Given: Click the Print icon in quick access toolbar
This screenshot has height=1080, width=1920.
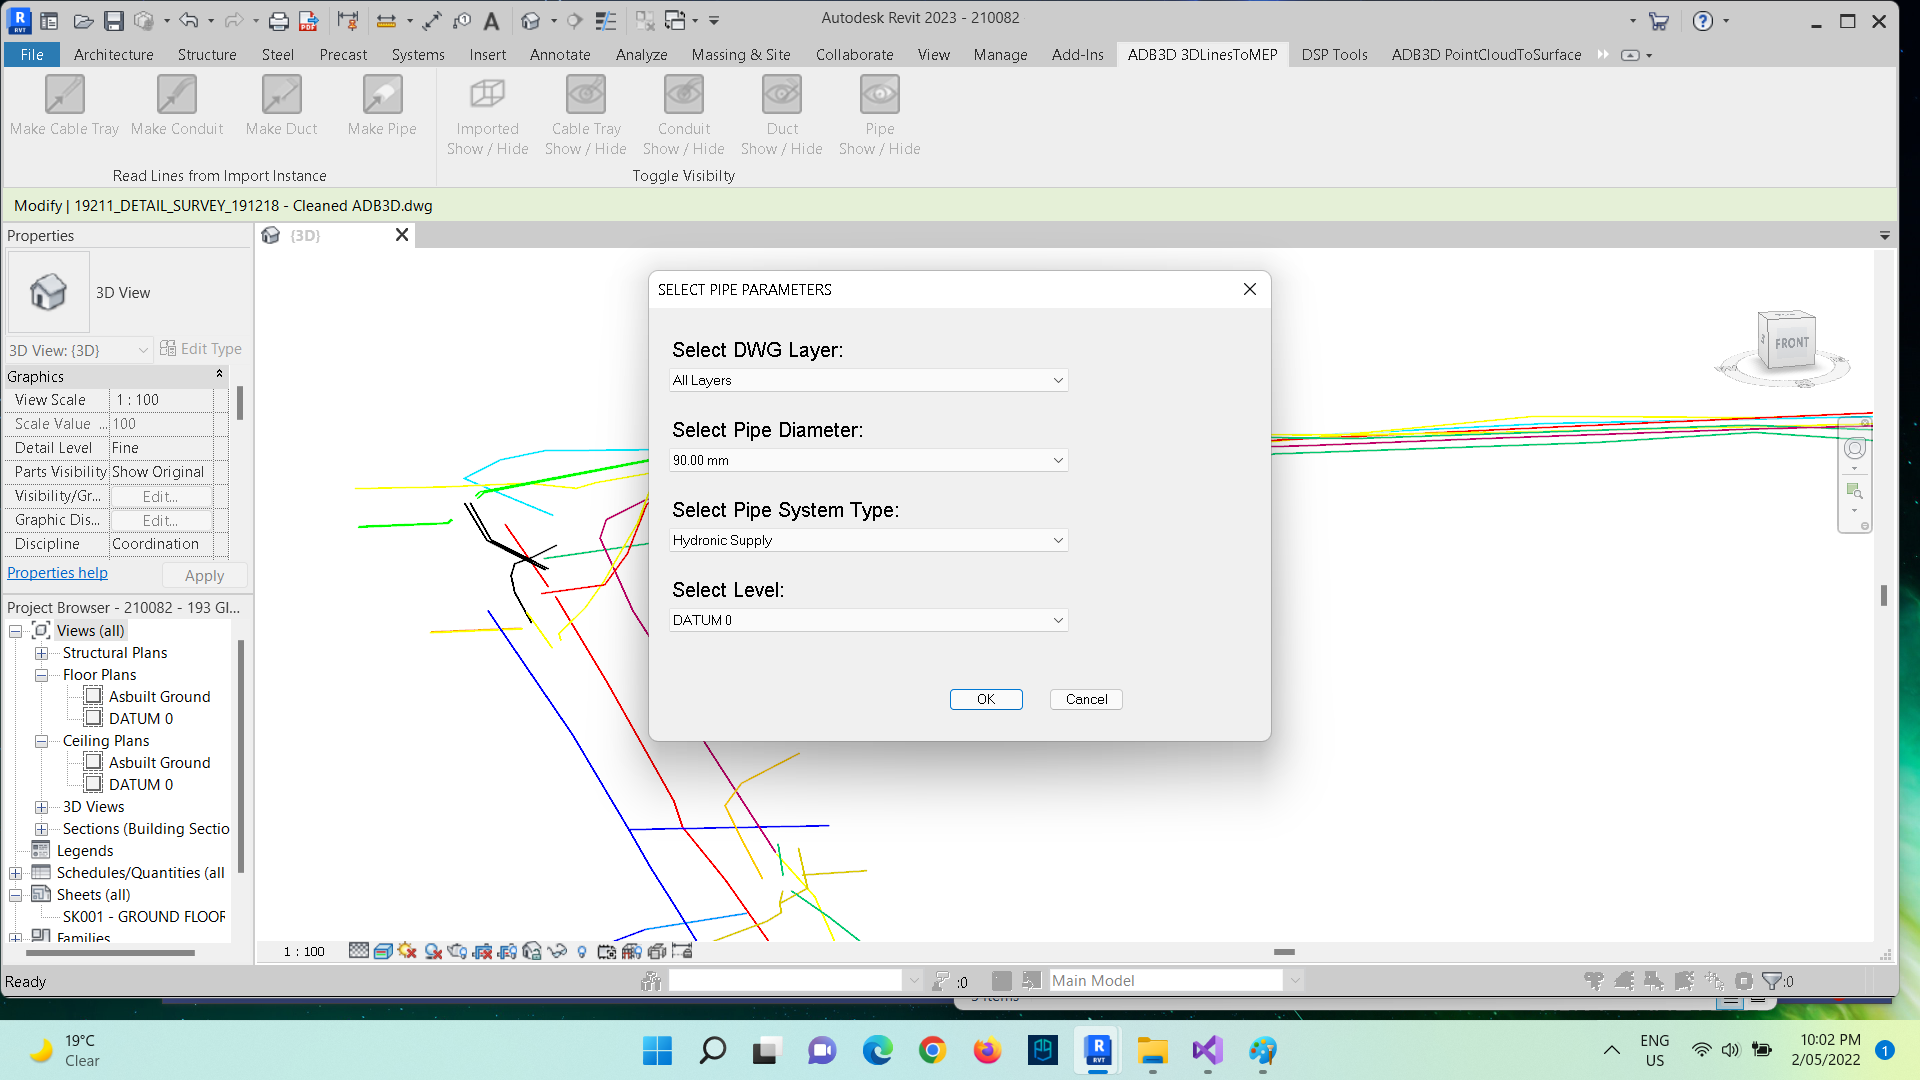Looking at the screenshot, I should pyautogui.click(x=279, y=20).
